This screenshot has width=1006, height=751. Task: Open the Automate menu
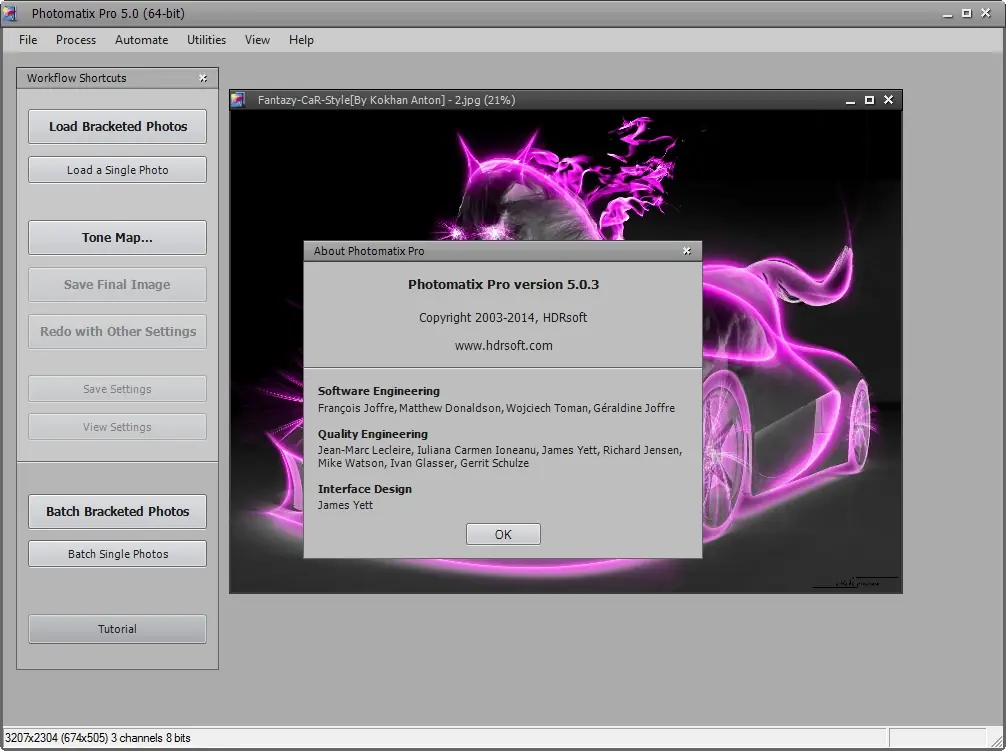coord(141,40)
